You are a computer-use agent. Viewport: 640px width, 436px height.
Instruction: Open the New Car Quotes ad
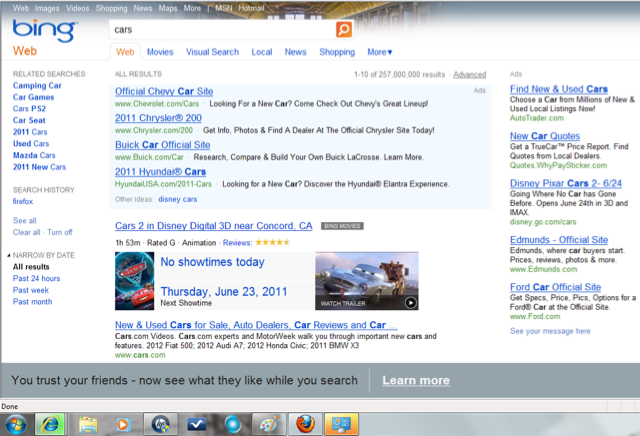click(x=545, y=136)
